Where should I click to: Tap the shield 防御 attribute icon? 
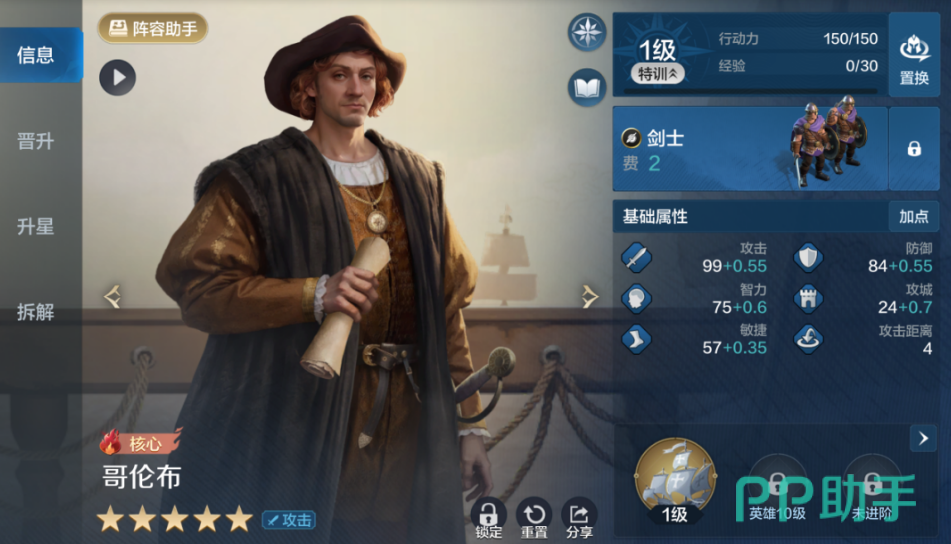pyautogui.click(x=808, y=258)
